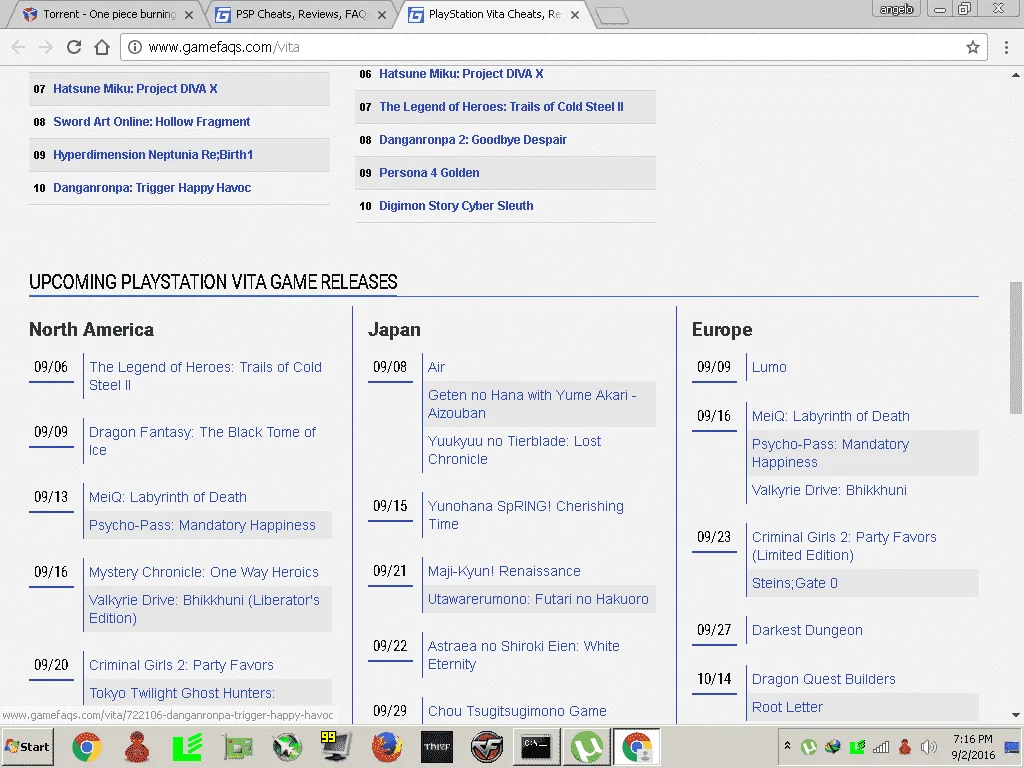The image size is (1024, 768).
Task: Open the uTorrent taskbar button
Action: [x=586, y=746]
